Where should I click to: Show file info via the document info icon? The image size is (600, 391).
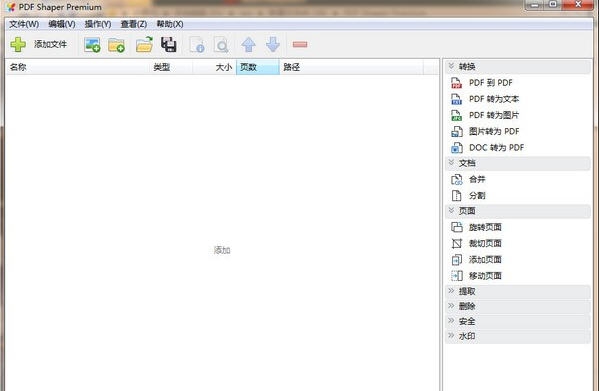pyautogui.click(x=197, y=45)
